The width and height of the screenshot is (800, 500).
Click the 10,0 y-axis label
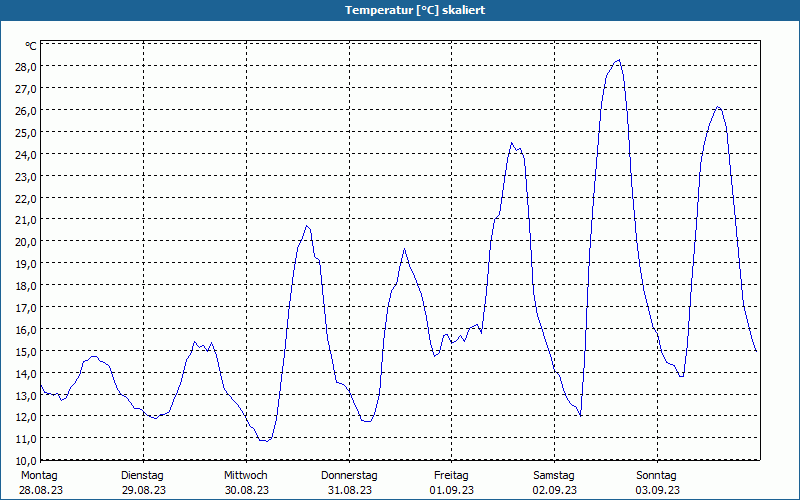point(27,461)
